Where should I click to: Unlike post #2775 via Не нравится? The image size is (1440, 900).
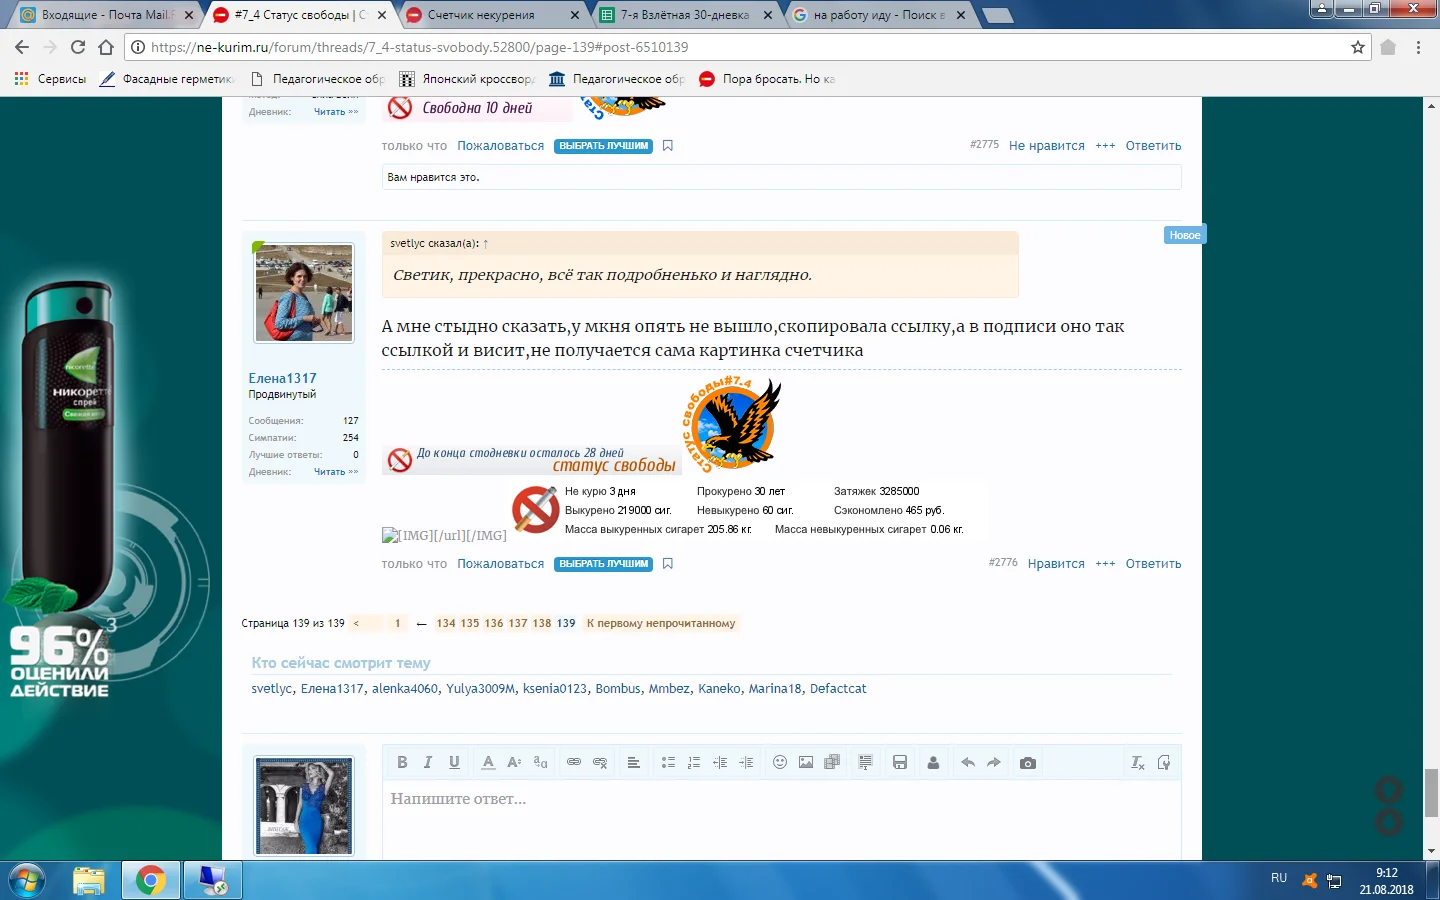(x=1047, y=146)
